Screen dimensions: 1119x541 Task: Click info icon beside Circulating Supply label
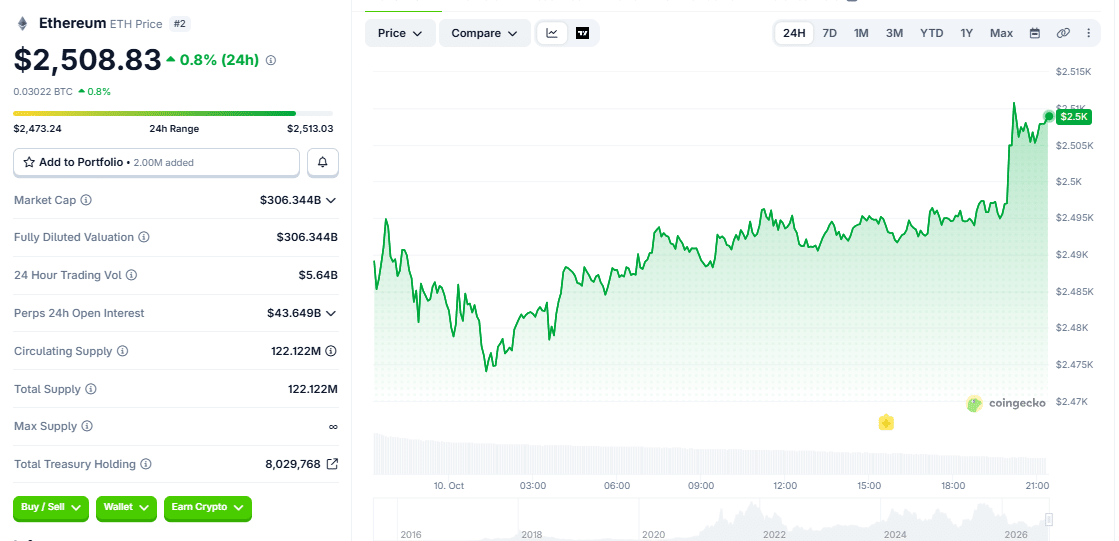coord(122,351)
